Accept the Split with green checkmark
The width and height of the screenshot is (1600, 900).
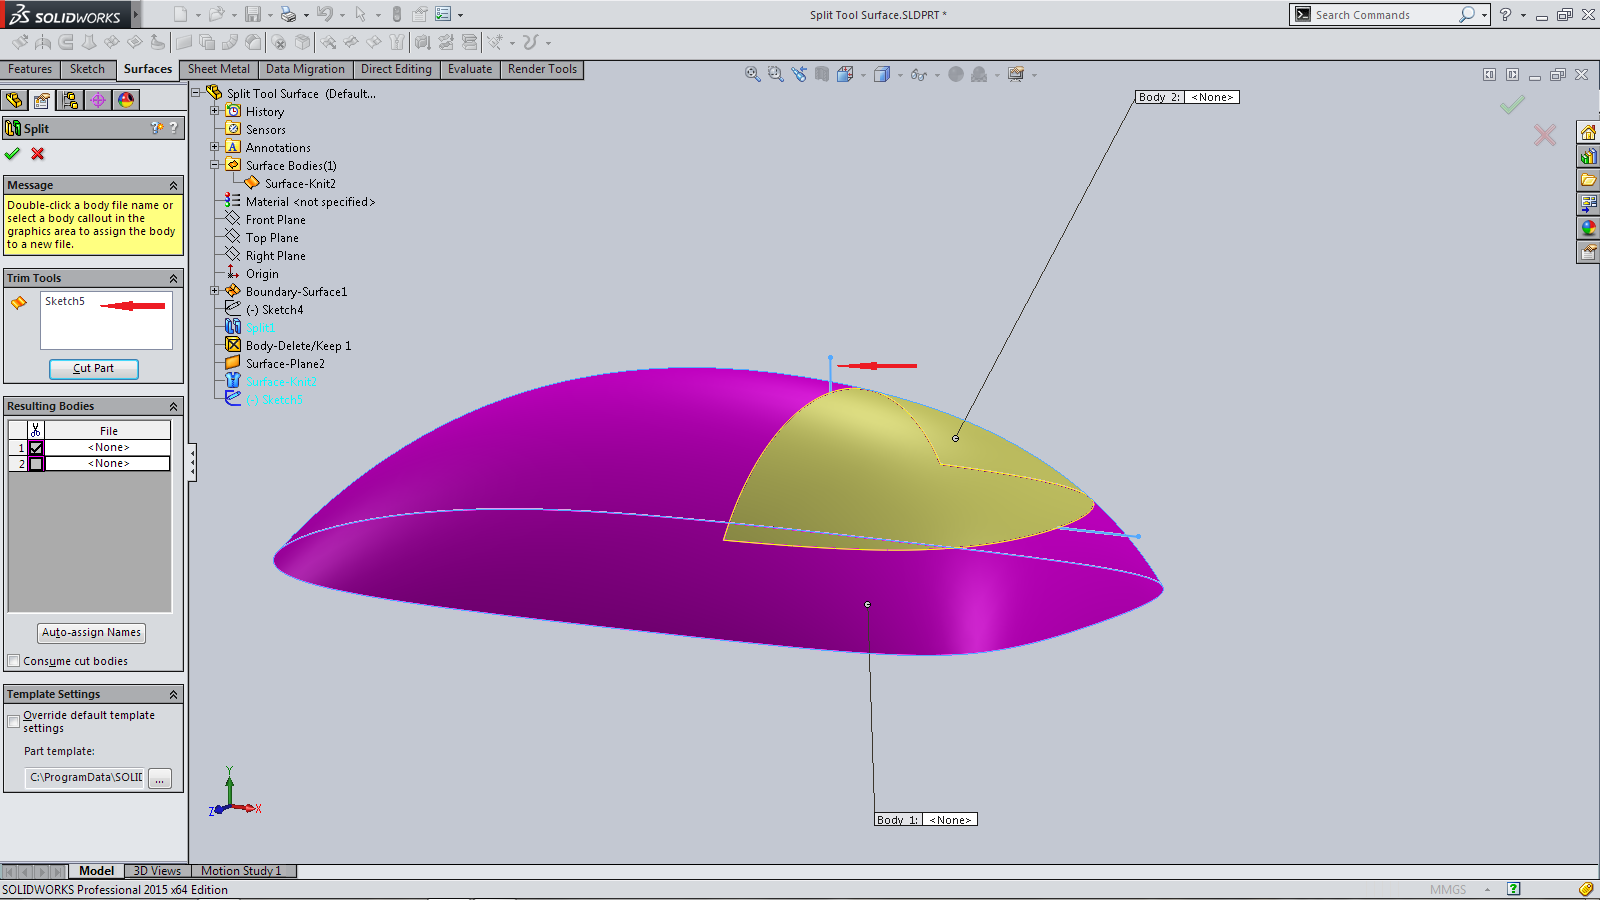12,154
